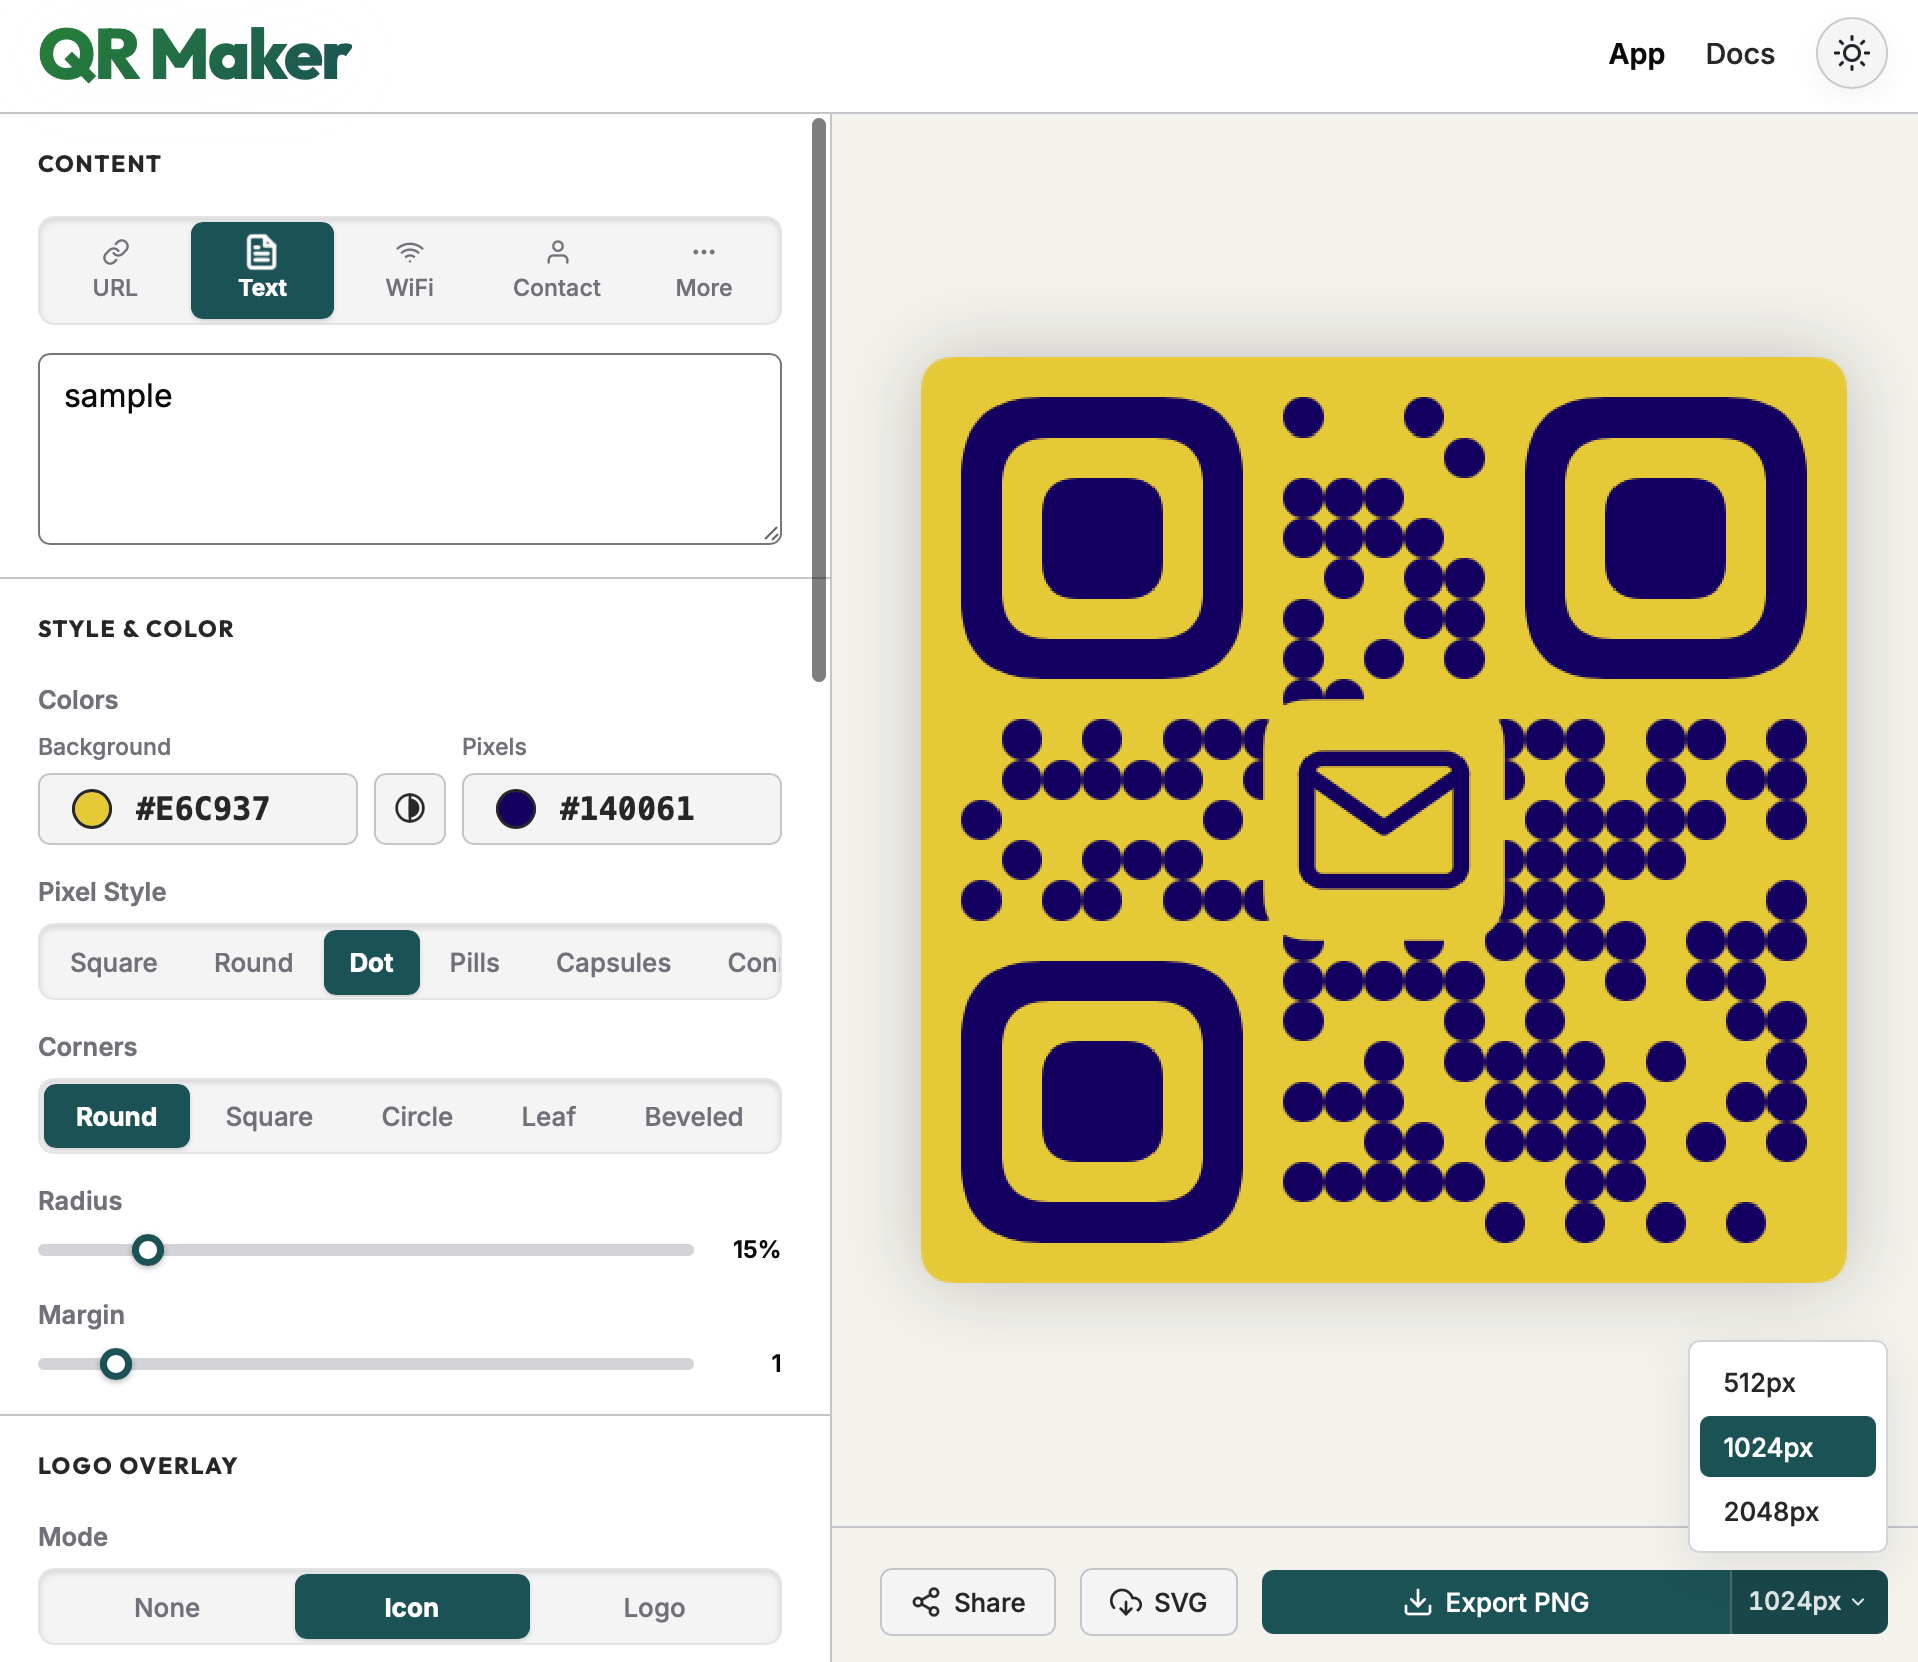Open the Docs page in the header
The height and width of the screenshot is (1662, 1918).
[1740, 54]
